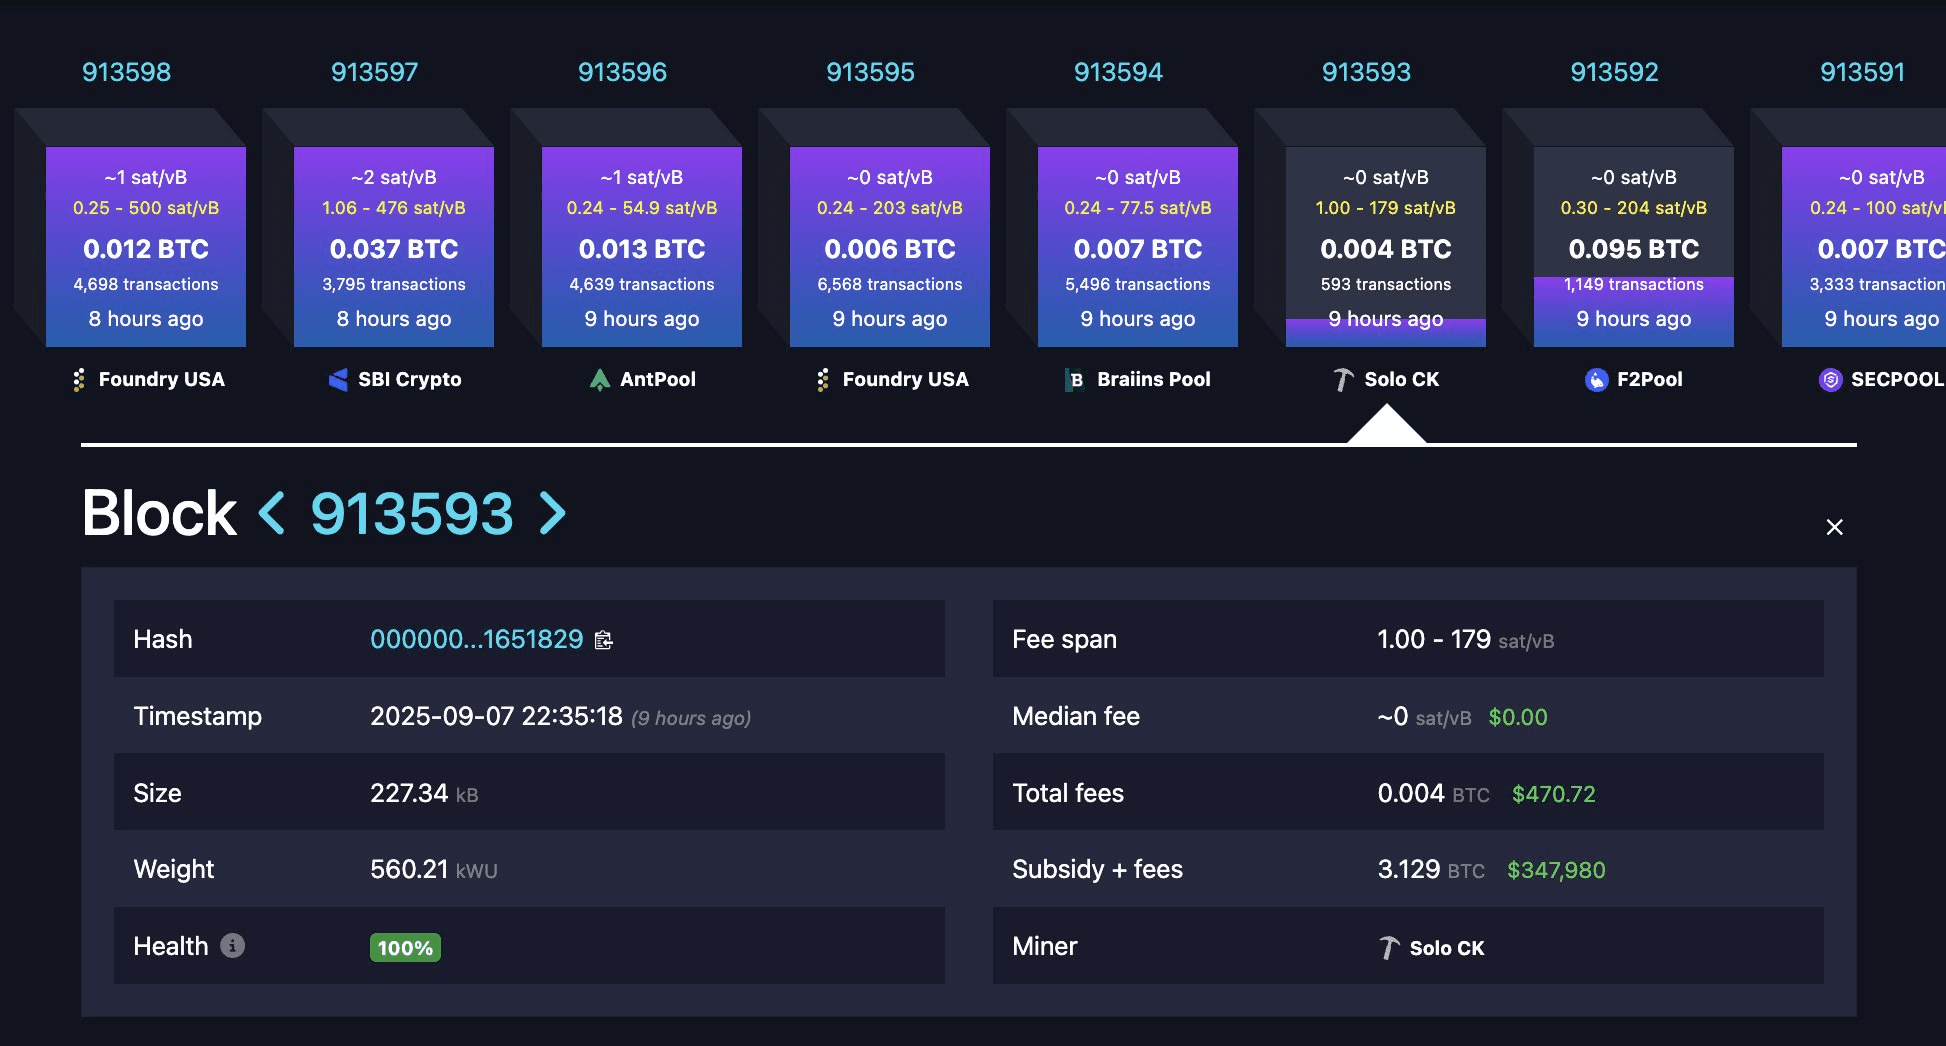Select the 0.095 BTC block cube
This screenshot has width=1946, height=1046.
coord(1634,247)
